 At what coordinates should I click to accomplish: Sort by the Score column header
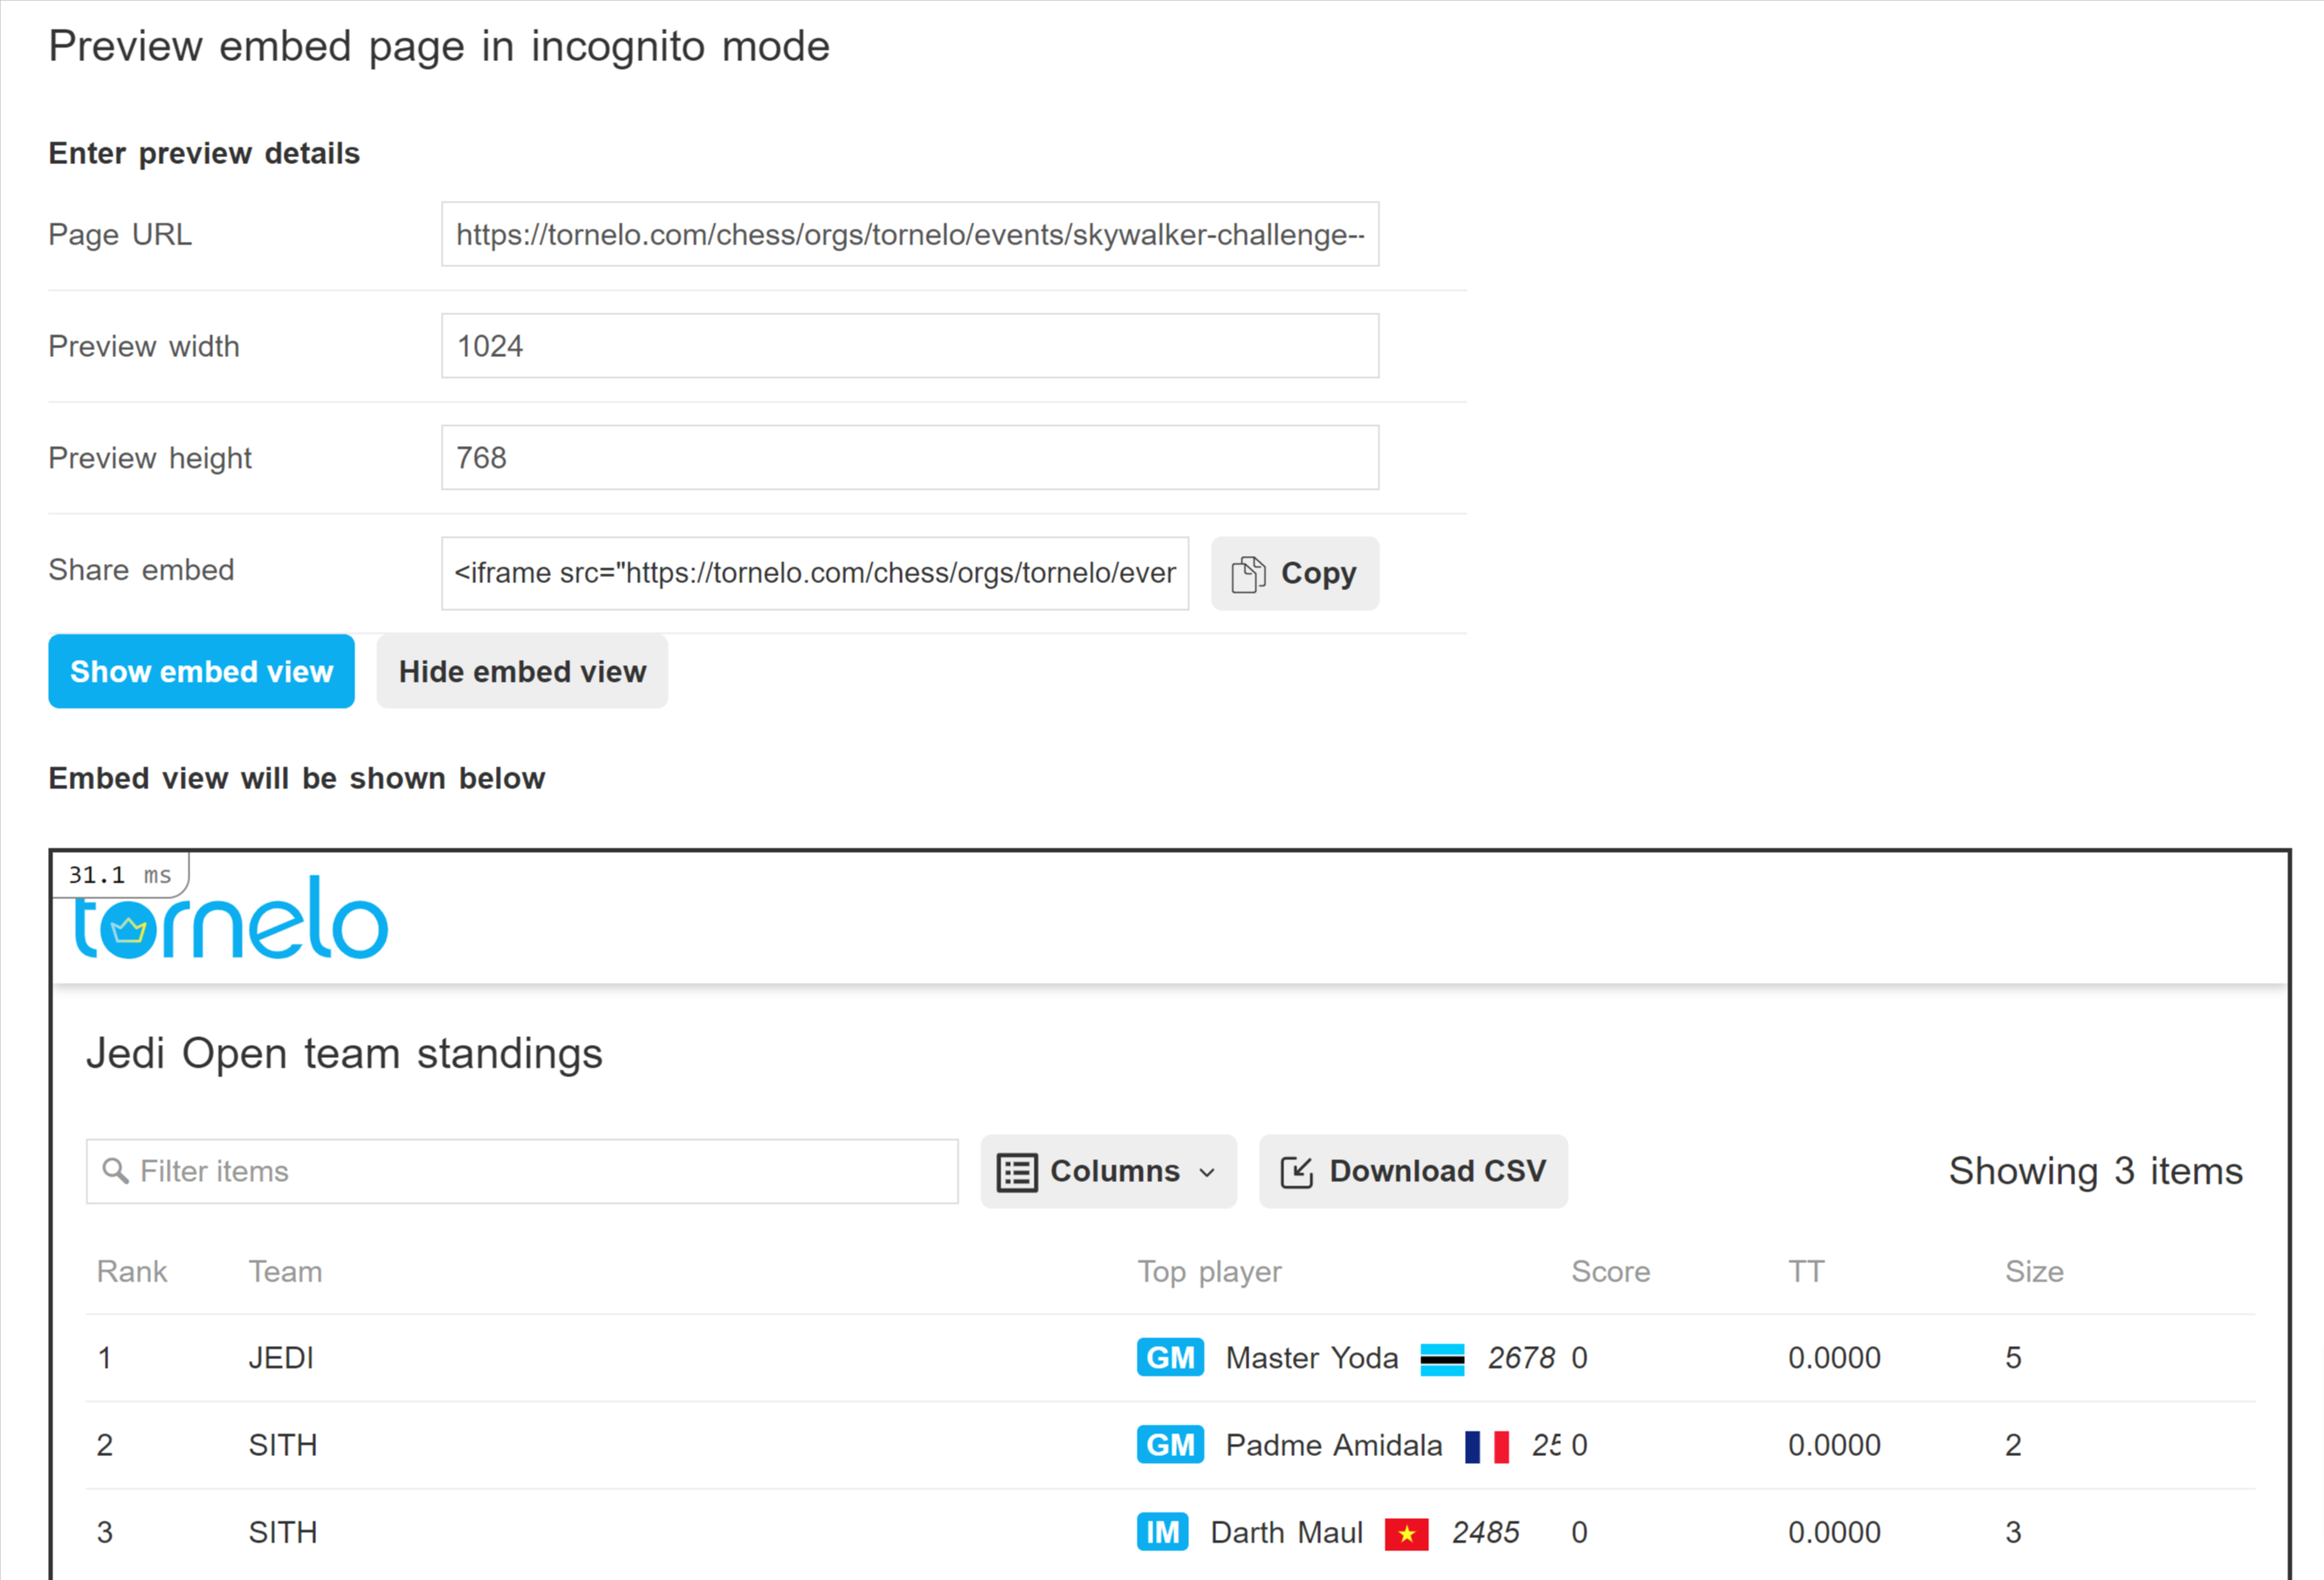pos(1610,1271)
